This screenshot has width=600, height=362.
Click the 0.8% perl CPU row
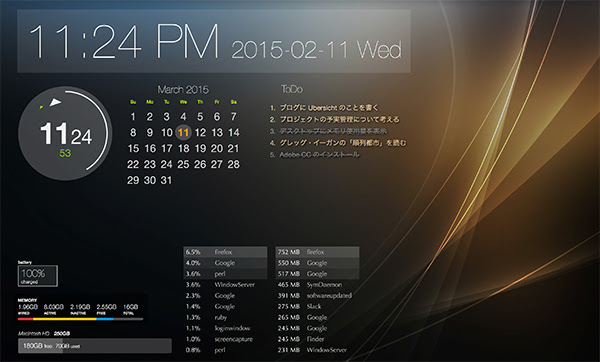pyautogui.click(x=225, y=350)
